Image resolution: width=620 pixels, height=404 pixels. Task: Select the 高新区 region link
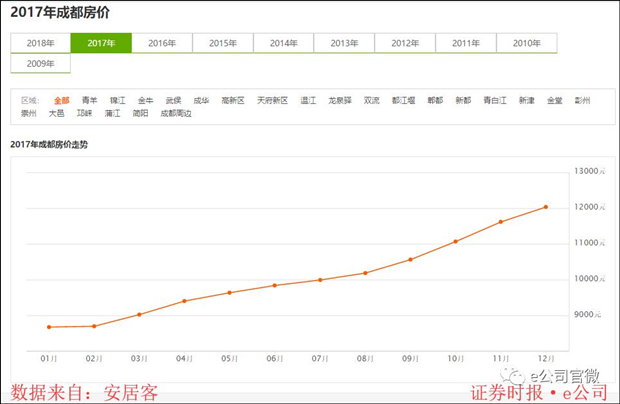pyautogui.click(x=233, y=100)
